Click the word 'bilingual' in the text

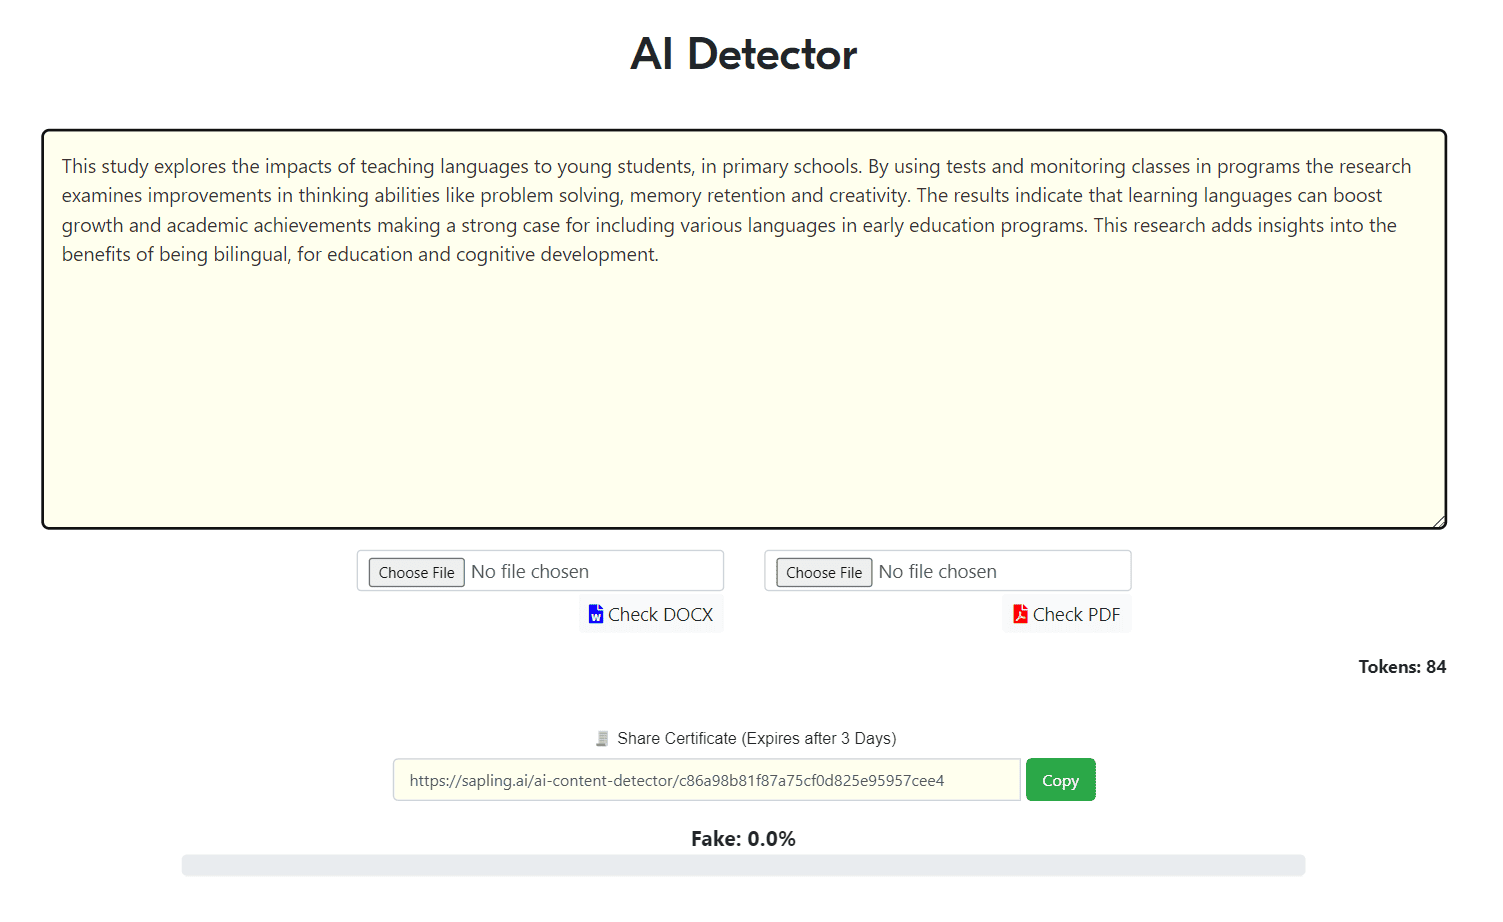(250, 255)
